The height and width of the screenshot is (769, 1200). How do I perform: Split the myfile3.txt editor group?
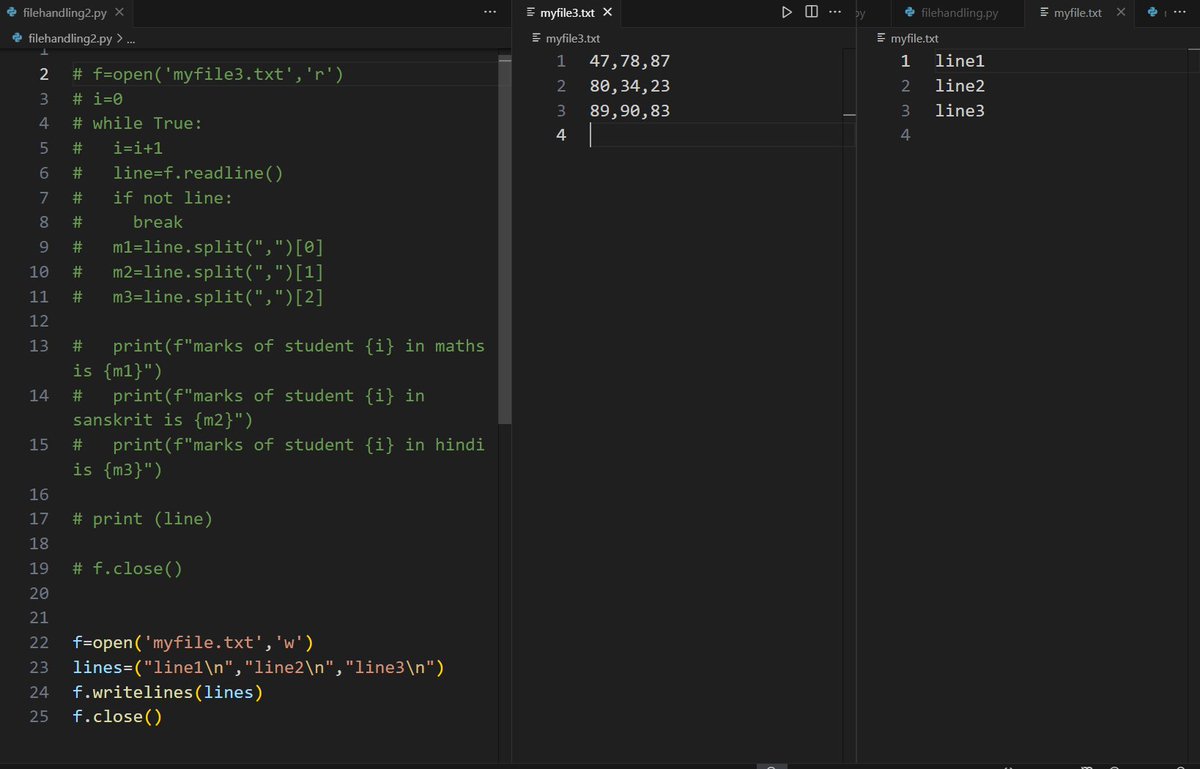pyautogui.click(x=811, y=12)
